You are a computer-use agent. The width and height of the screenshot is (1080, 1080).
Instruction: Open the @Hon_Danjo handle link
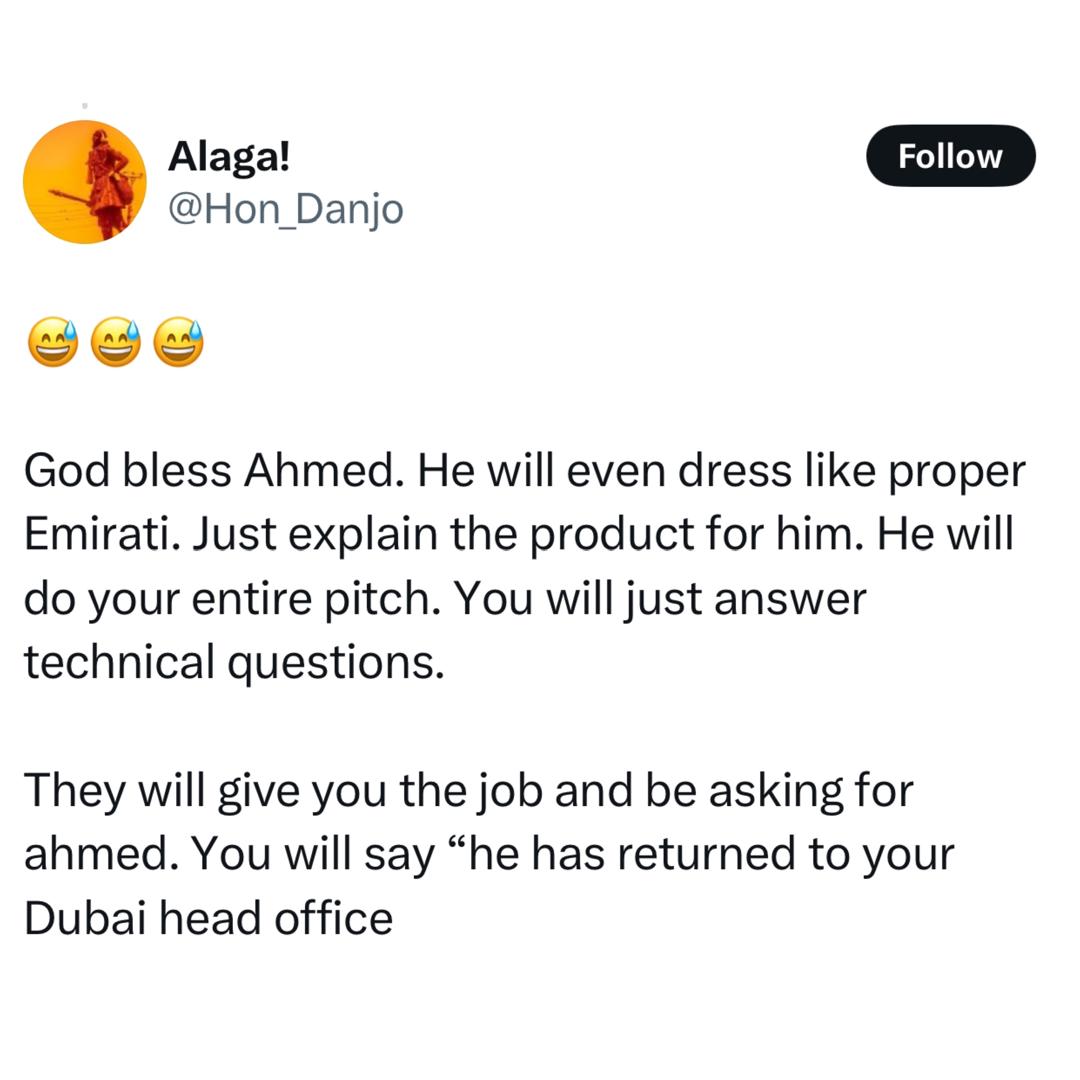(x=286, y=209)
